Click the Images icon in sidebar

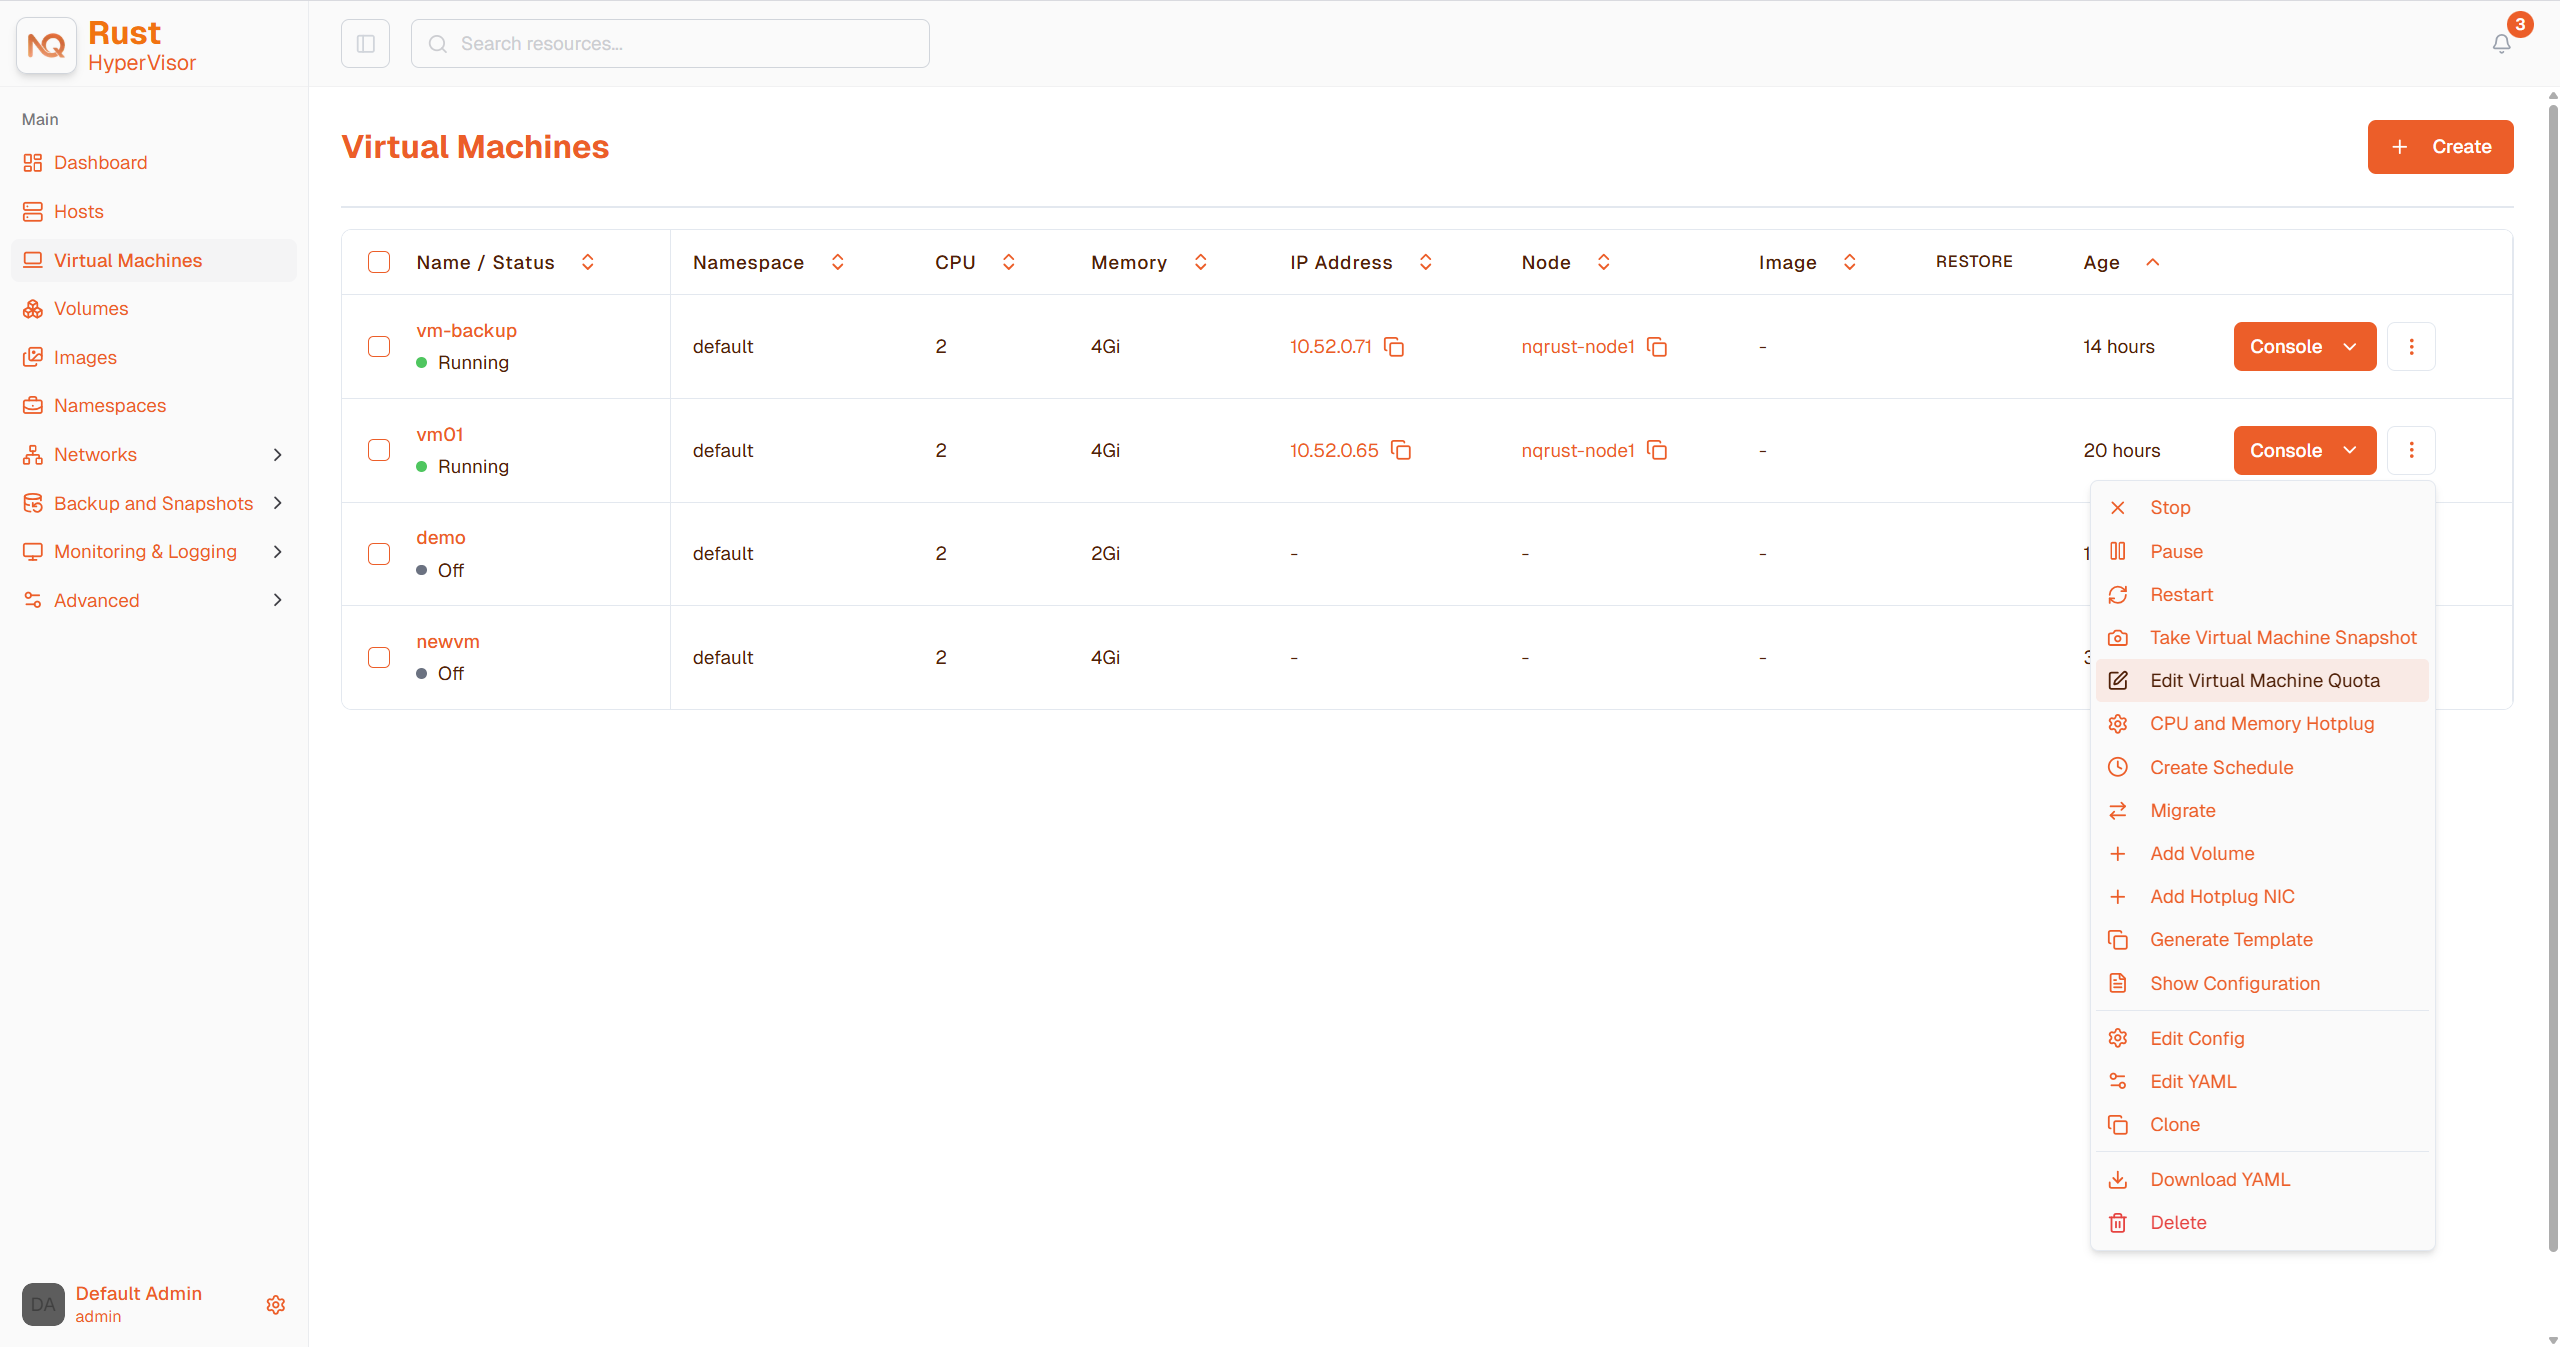pyautogui.click(x=33, y=358)
